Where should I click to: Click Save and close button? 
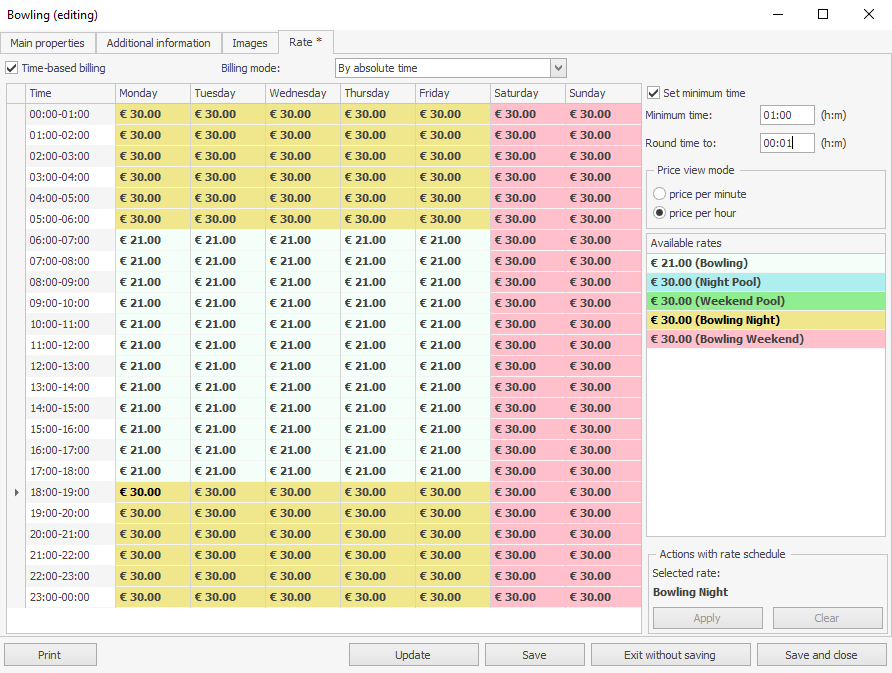[x=821, y=655]
